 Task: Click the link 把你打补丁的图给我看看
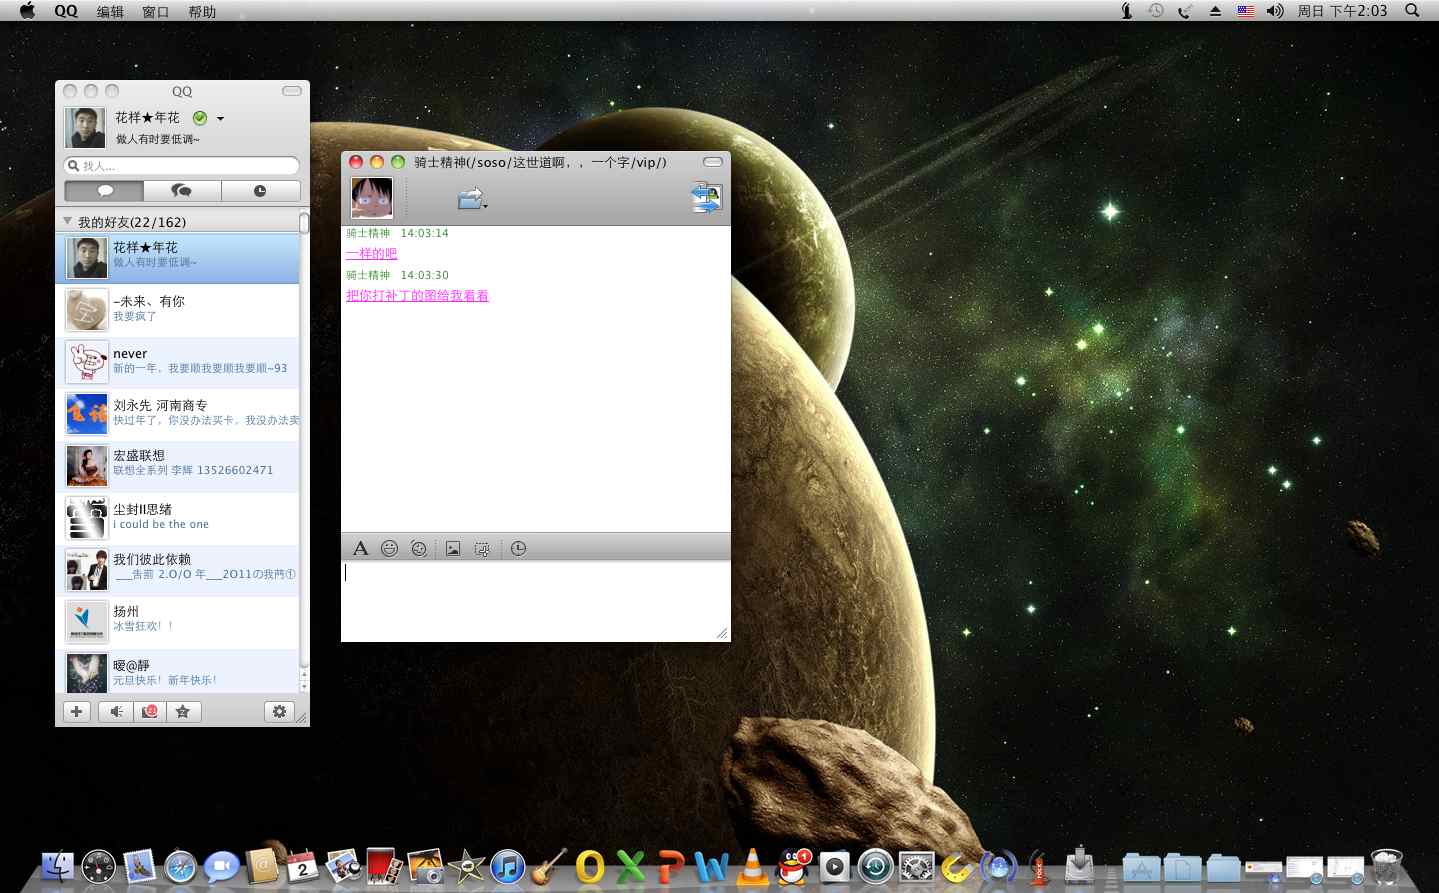pos(417,296)
